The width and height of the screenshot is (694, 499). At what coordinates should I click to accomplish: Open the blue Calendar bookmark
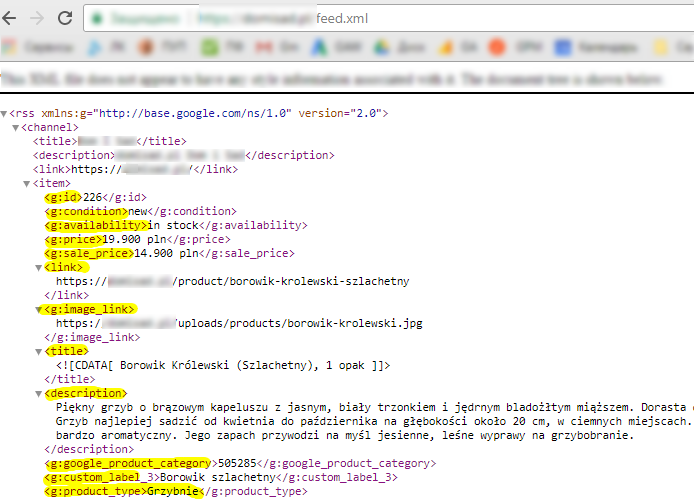coord(563,47)
